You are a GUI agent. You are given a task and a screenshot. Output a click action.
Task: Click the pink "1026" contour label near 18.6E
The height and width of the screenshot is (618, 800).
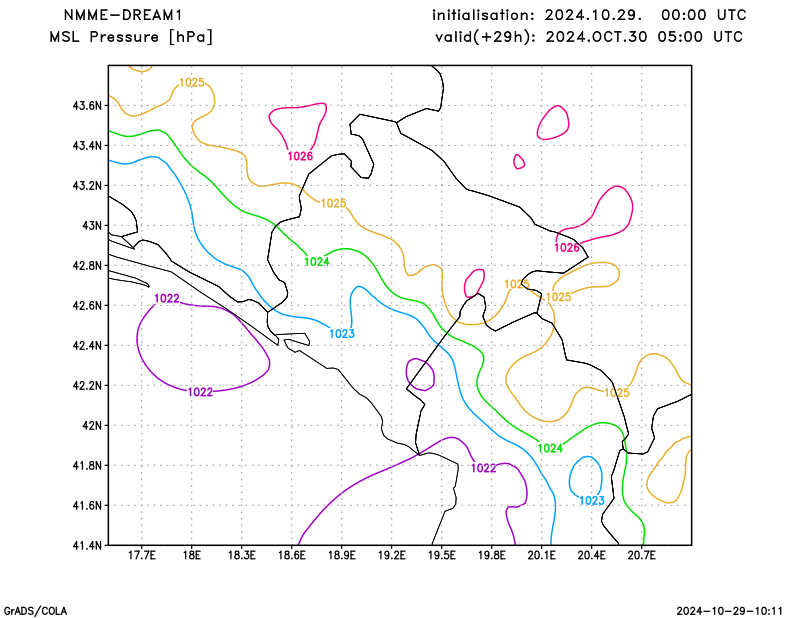300,157
